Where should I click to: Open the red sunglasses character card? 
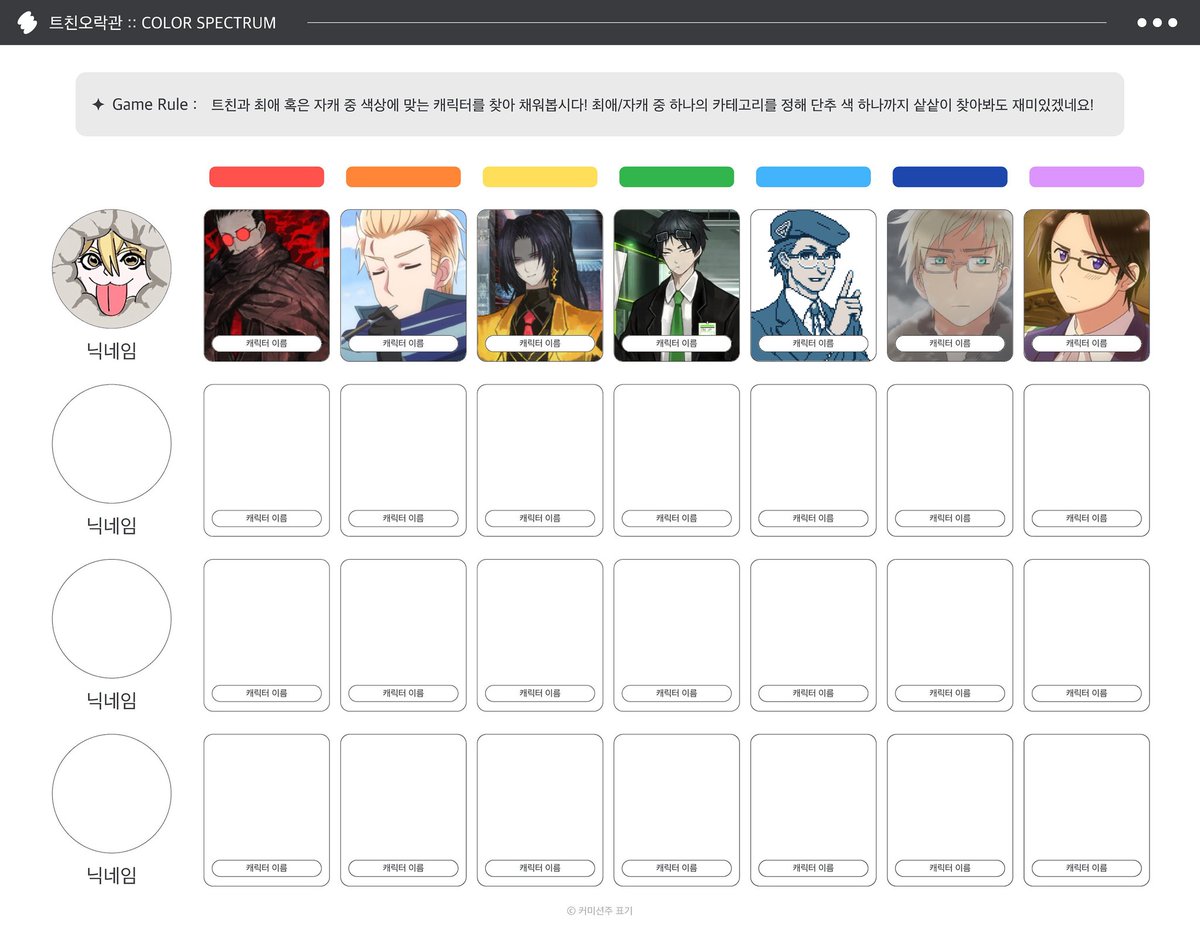tap(267, 285)
